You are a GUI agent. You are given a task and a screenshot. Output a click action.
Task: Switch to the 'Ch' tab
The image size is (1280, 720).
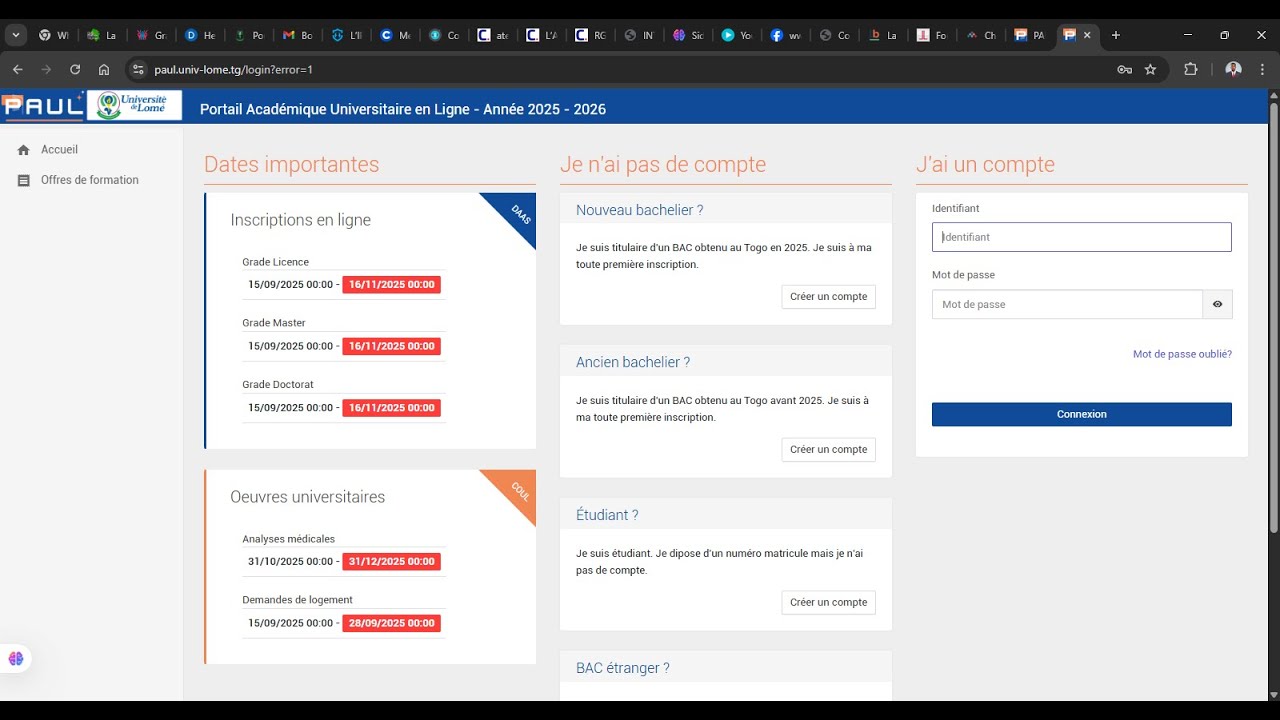981,35
